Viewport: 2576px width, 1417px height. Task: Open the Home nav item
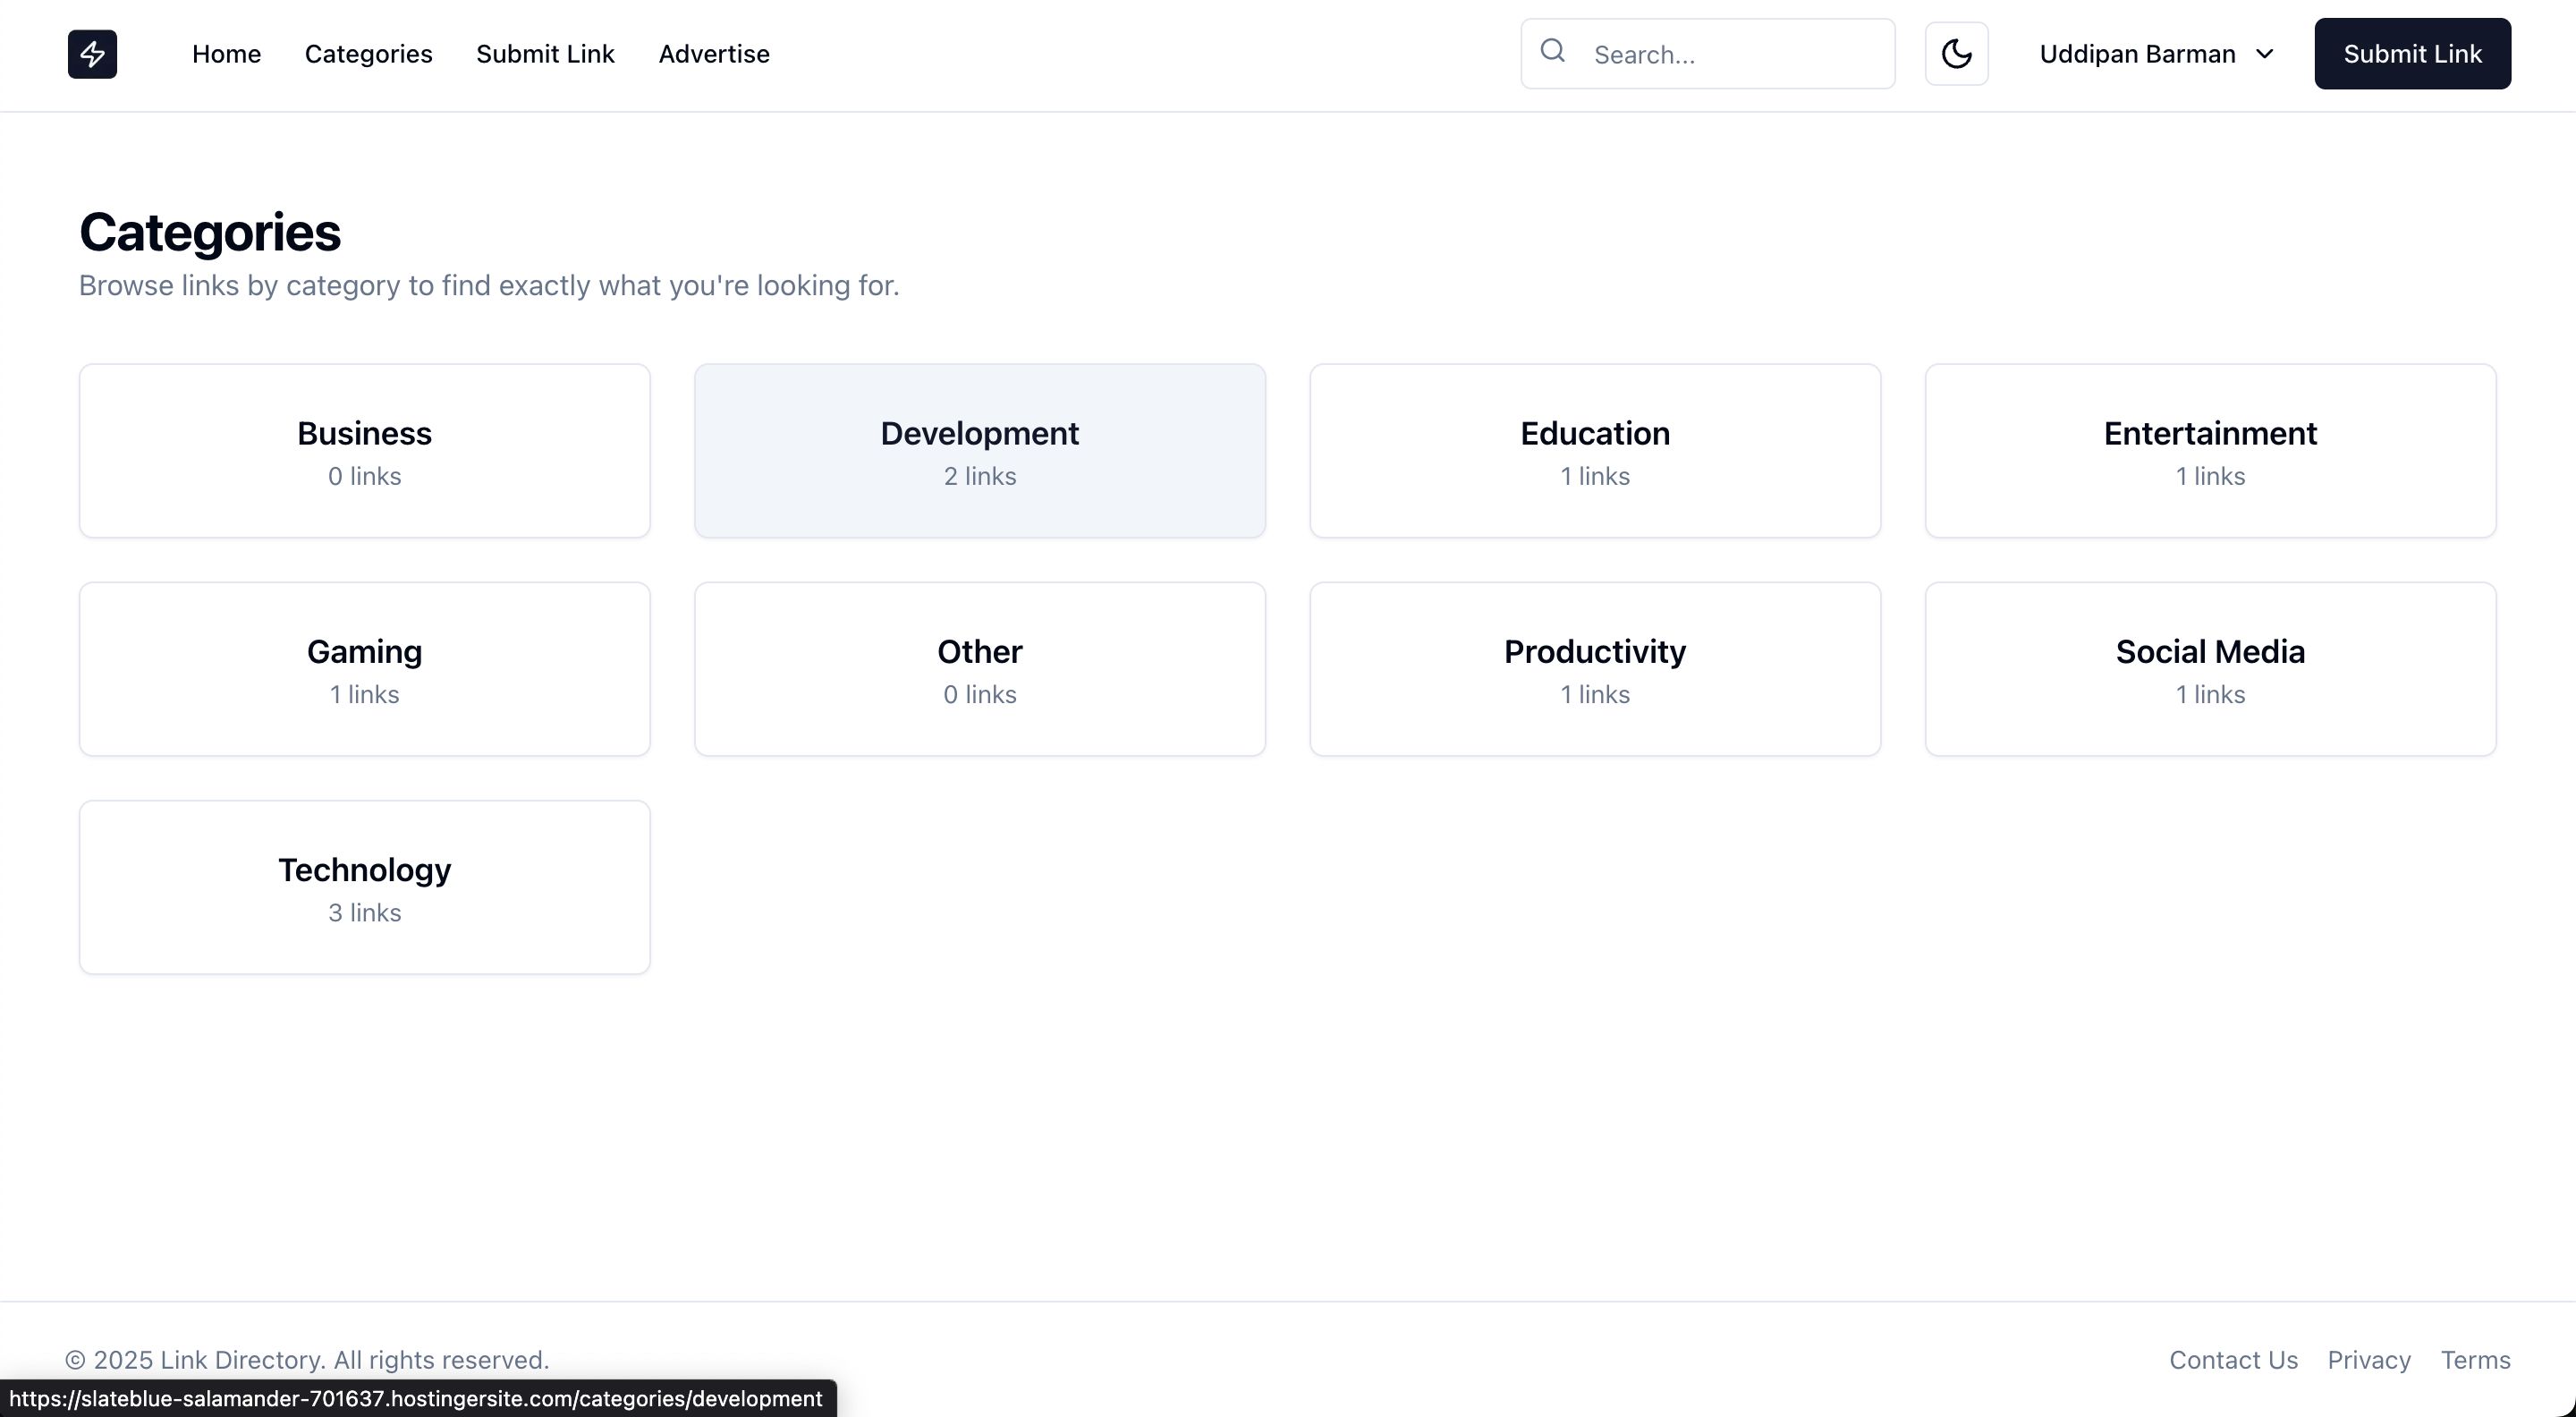point(226,54)
